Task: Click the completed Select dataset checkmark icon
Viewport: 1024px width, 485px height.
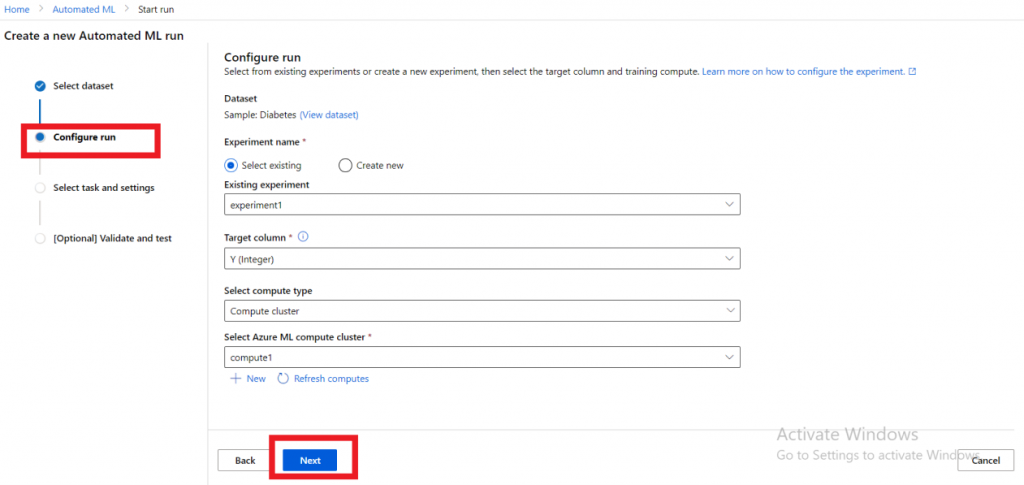Action: click(40, 86)
